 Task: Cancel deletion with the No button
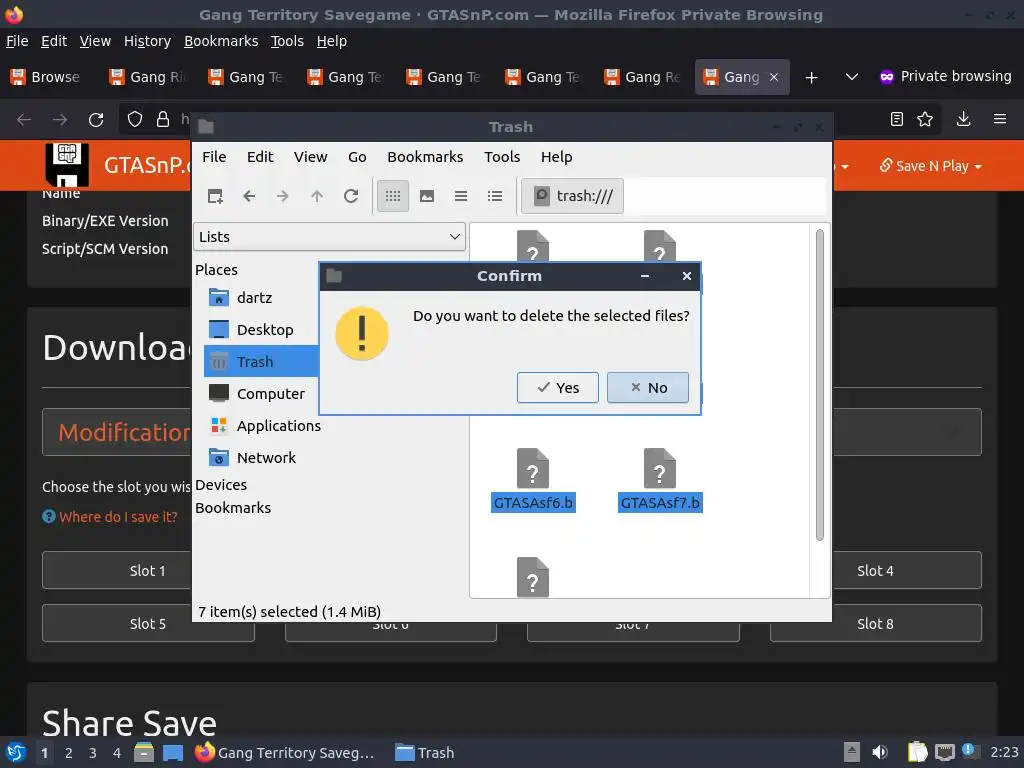647,387
